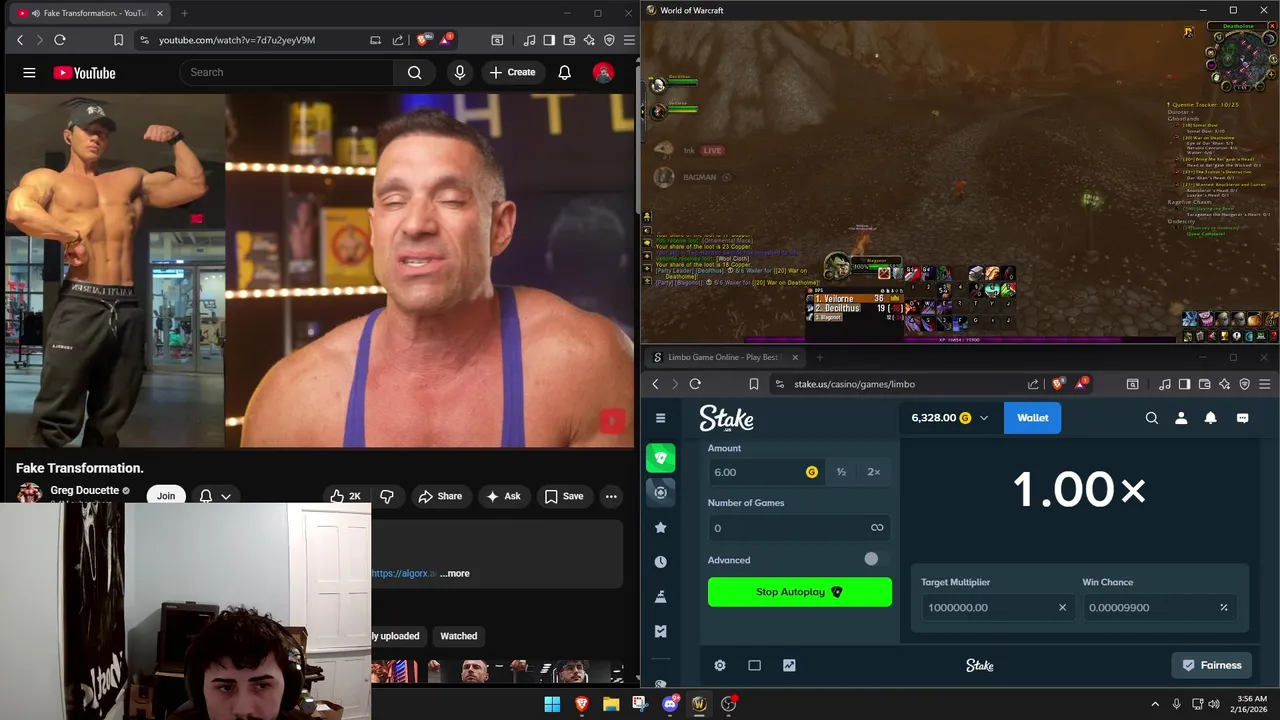
Task: Toggle the Brave sidebar panel in YouTube window
Action: [549, 40]
